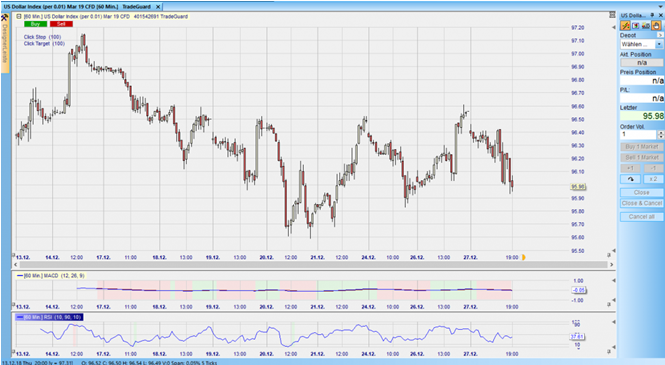The height and width of the screenshot is (365, 665).
Task: Close the US Dollar Index chart tab
Action: (158, 7)
